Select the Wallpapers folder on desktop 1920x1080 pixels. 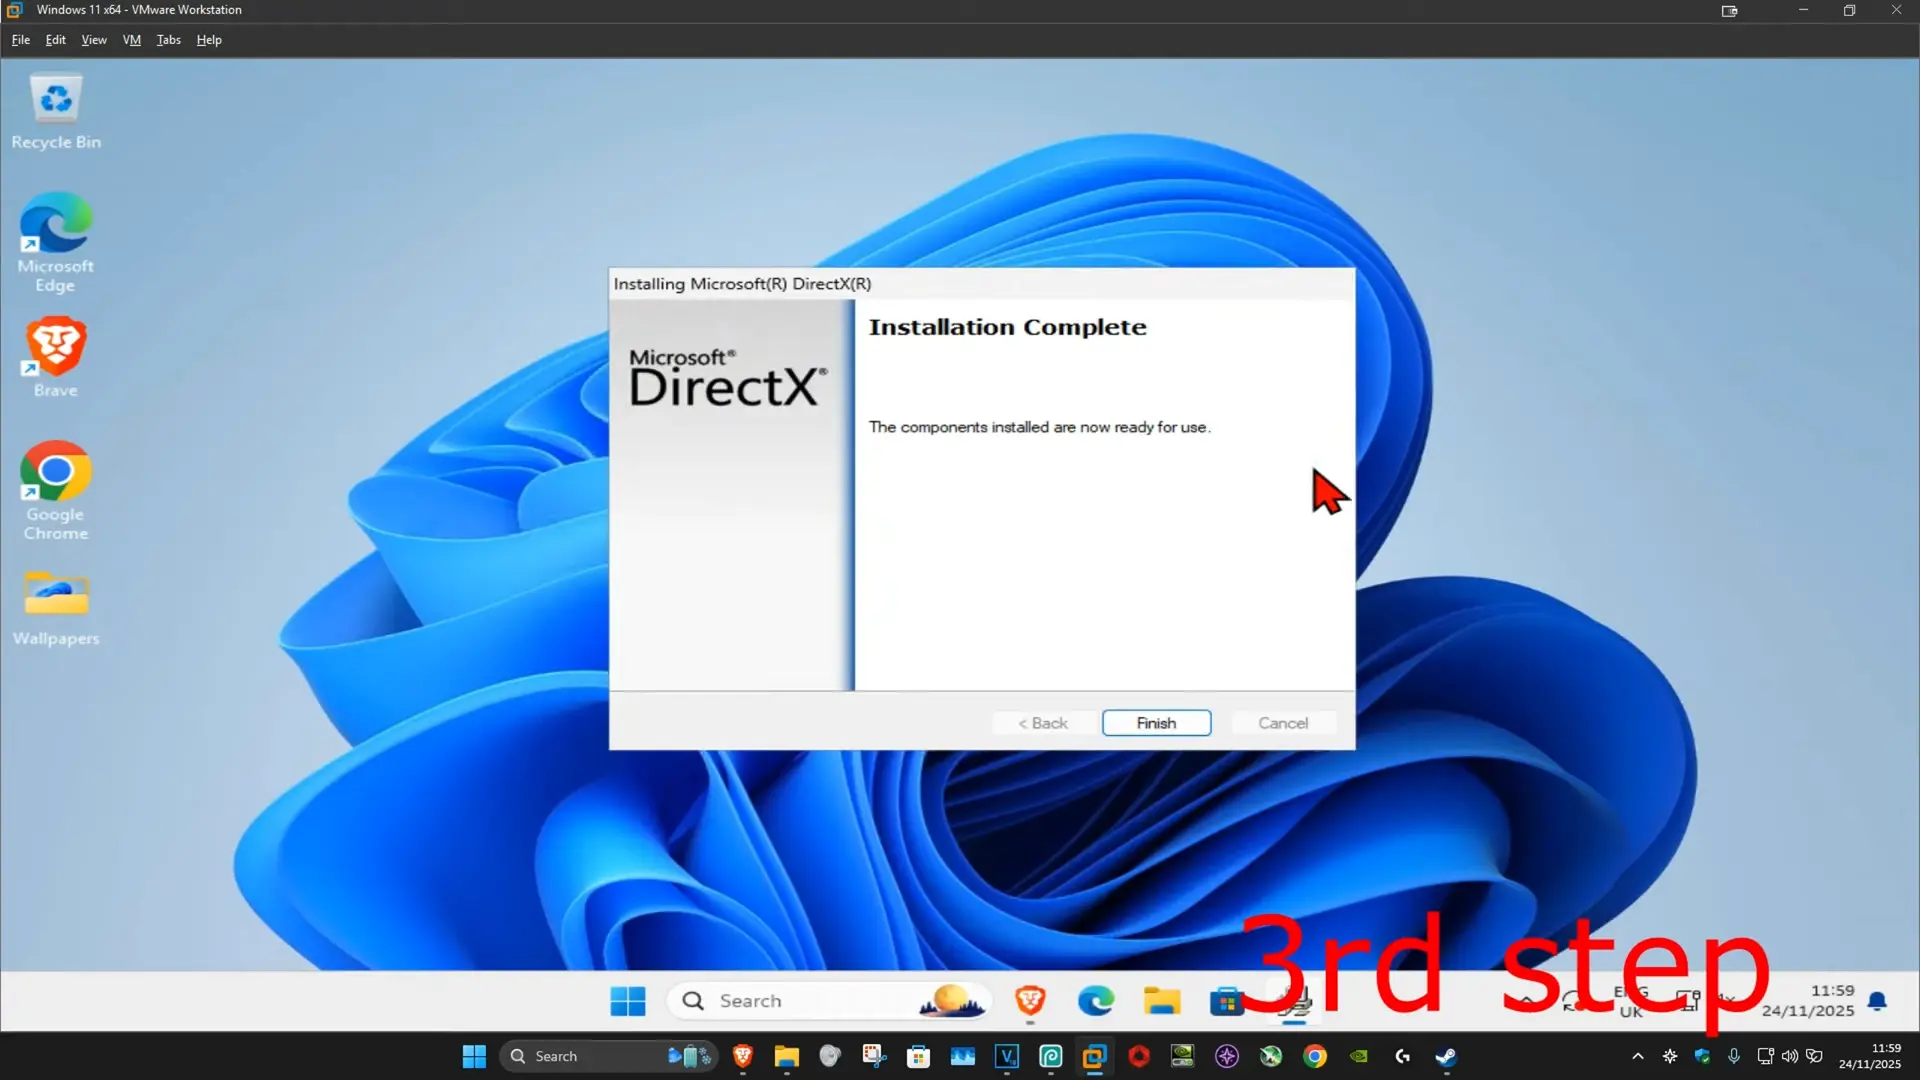pos(56,608)
